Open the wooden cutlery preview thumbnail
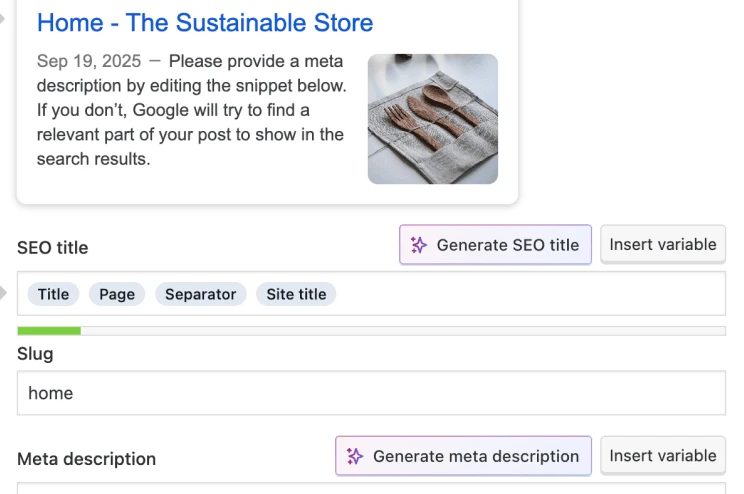This screenshot has width=744, height=494. (432, 119)
